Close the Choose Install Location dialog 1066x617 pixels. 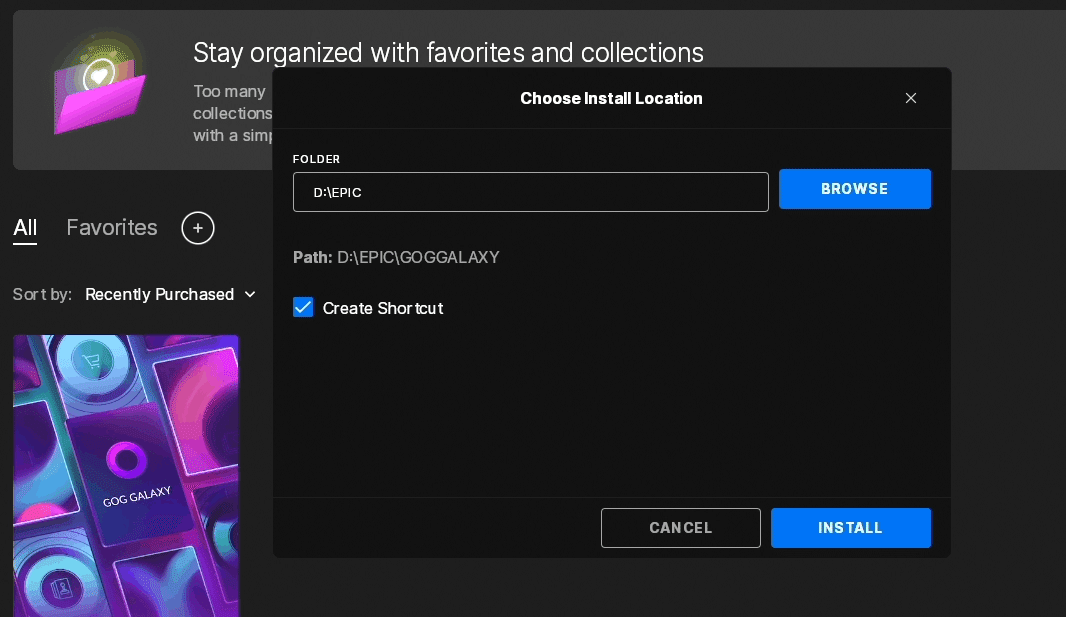(910, 99)
